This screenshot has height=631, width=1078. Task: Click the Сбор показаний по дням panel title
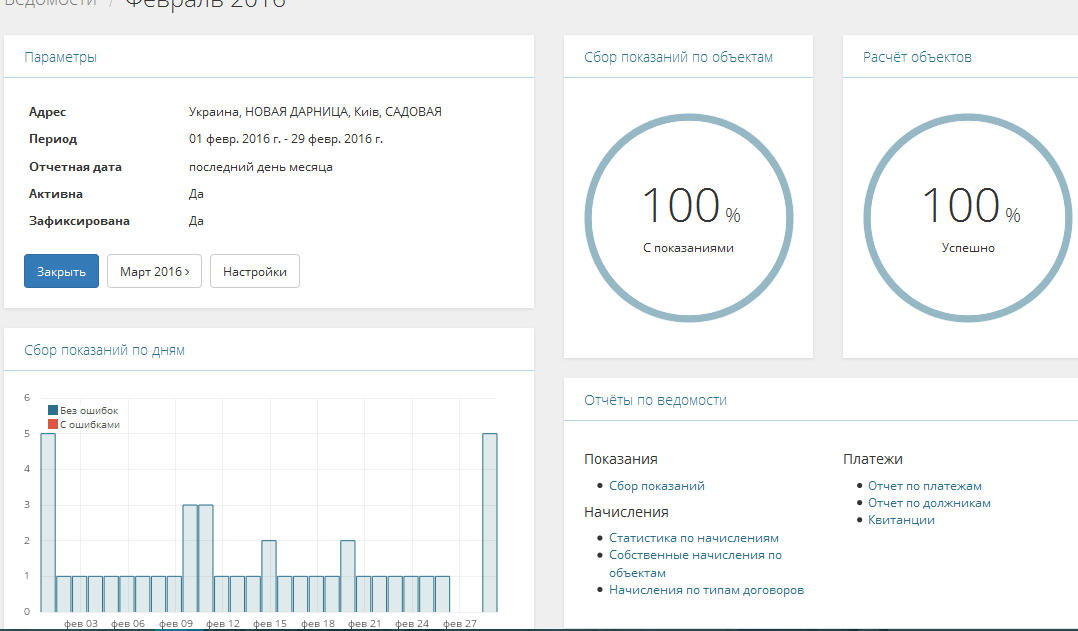click(104, 350)
